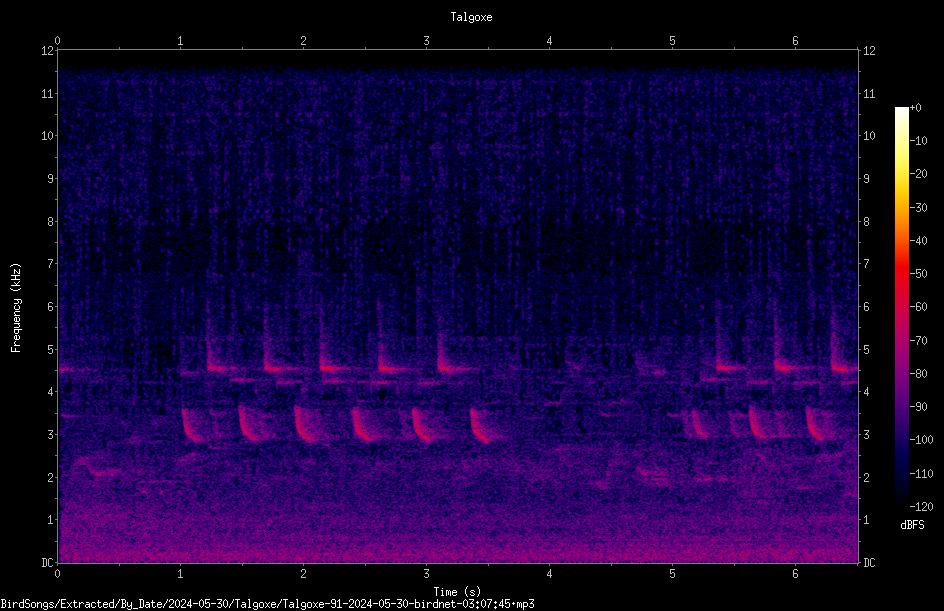
Task: Click the Frequency (kHz) axis label
Action: click(x=16, y=307)
